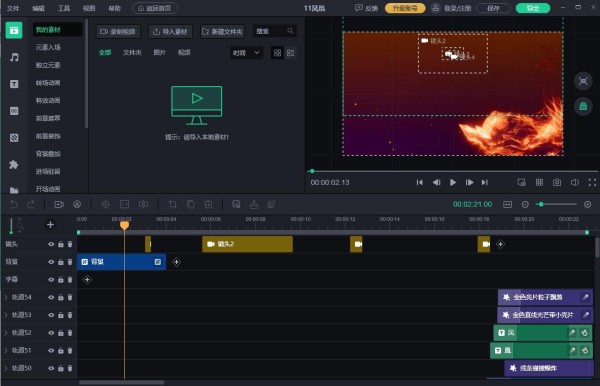Click the plus button to add track
This screenshot has height=386, width=600.
tap(50, 225)
